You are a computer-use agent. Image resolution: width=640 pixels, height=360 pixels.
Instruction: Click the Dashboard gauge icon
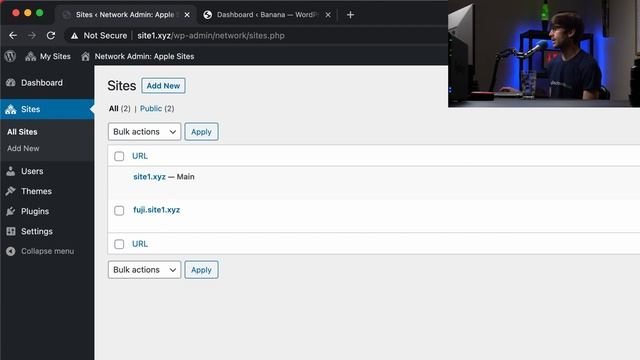pyautogui.click(x=11, y=83)
